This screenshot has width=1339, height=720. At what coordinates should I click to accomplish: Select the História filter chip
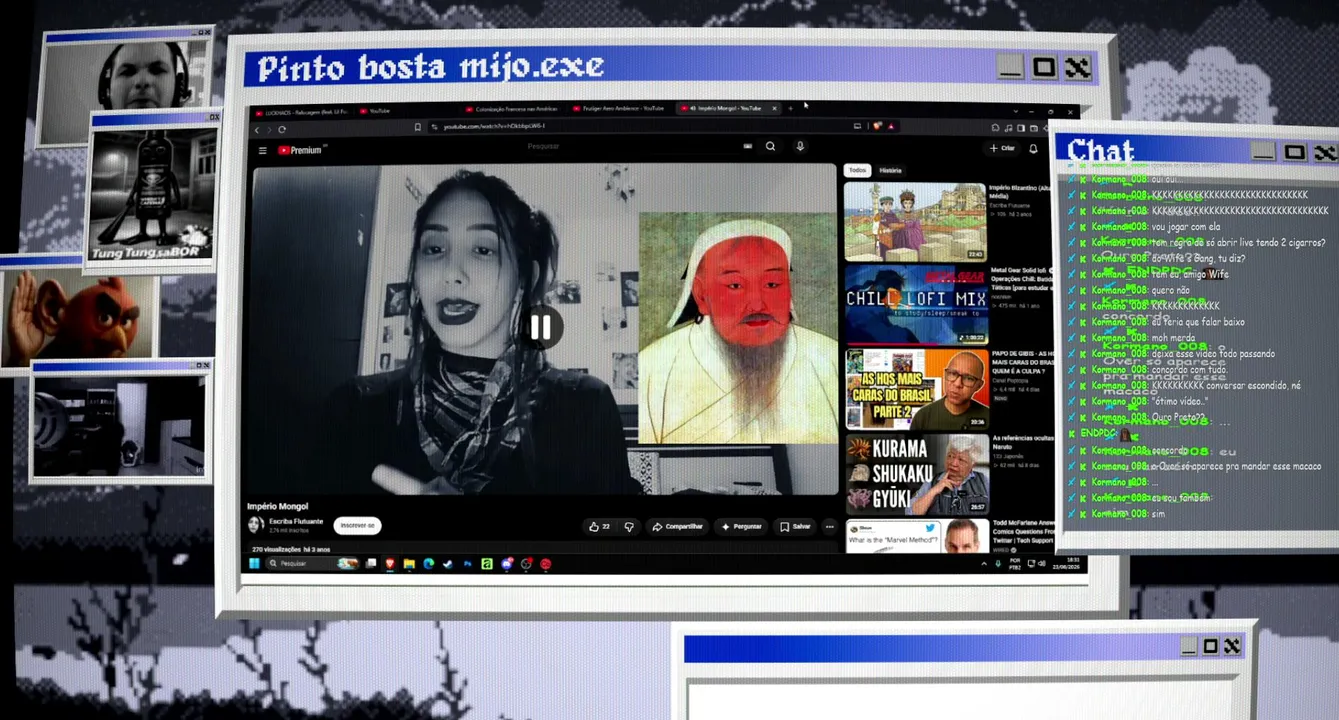[x=890, y=170]
